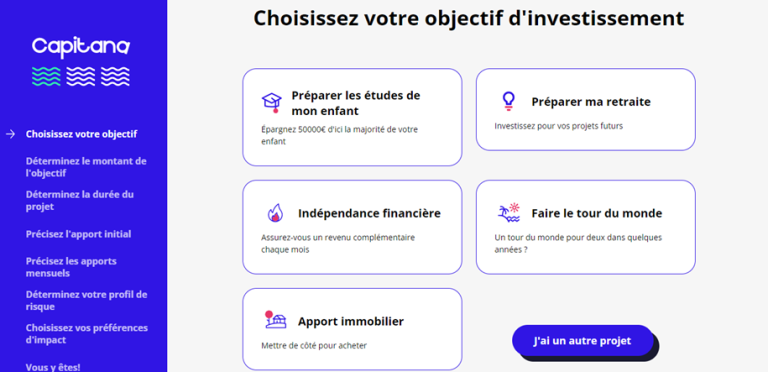
Task: Open the Déterminez votre profil de risque step
Action: click(x=87, y=301)
